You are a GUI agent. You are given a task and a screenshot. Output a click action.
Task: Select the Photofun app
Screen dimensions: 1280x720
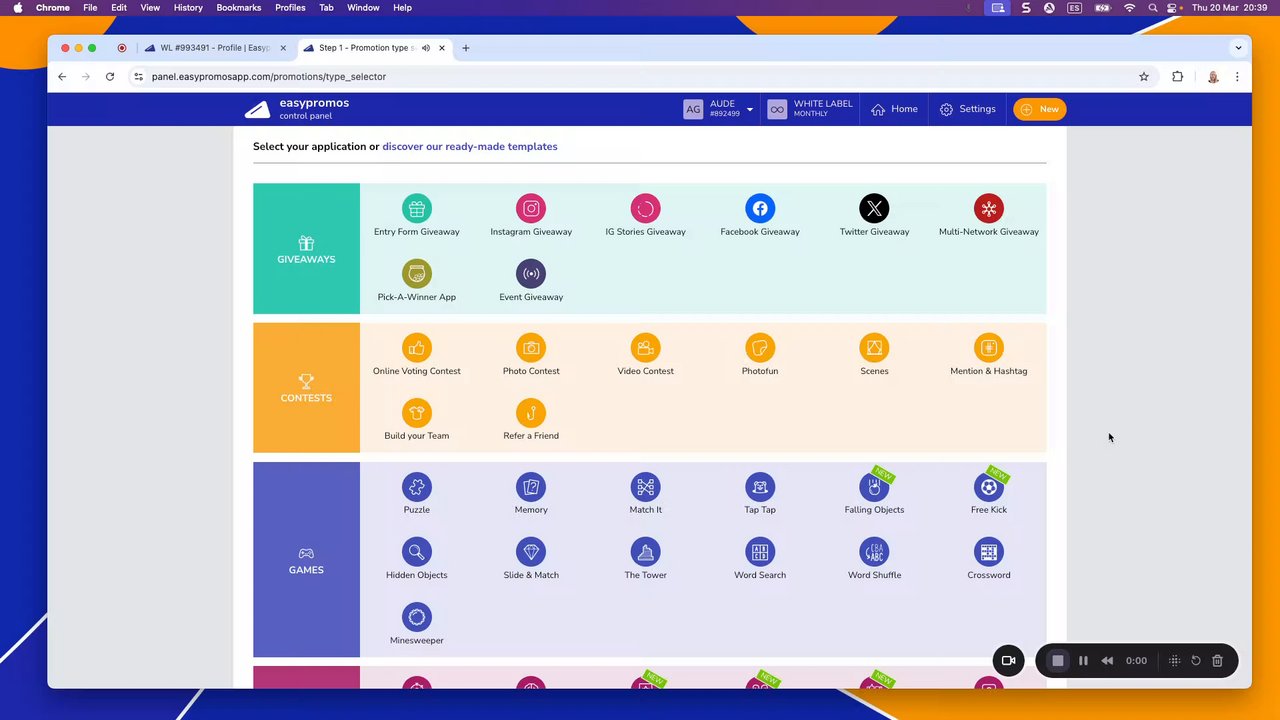tap(760, 356)
